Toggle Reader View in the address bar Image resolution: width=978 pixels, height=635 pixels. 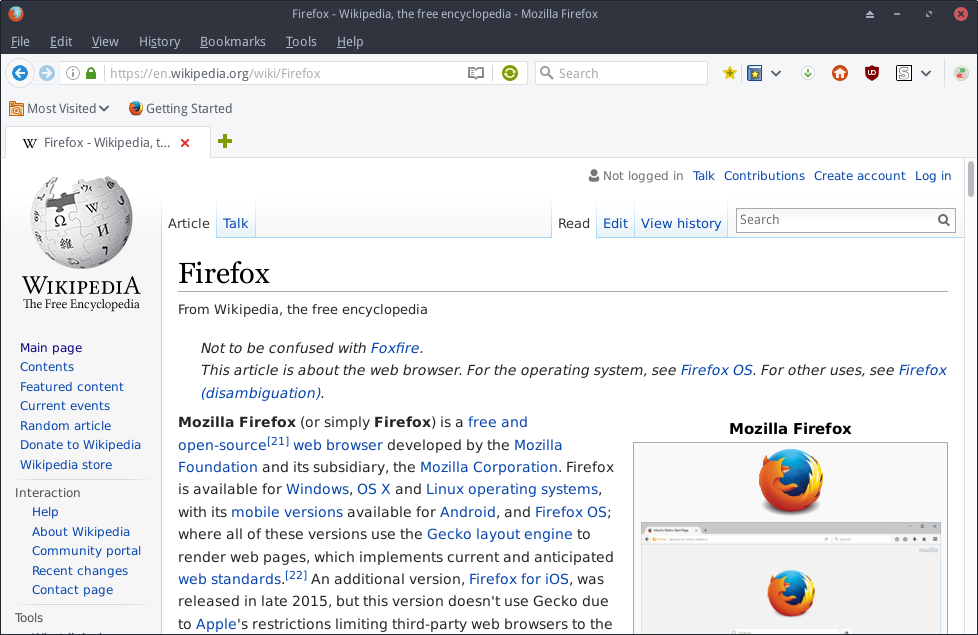pos(476,73)
